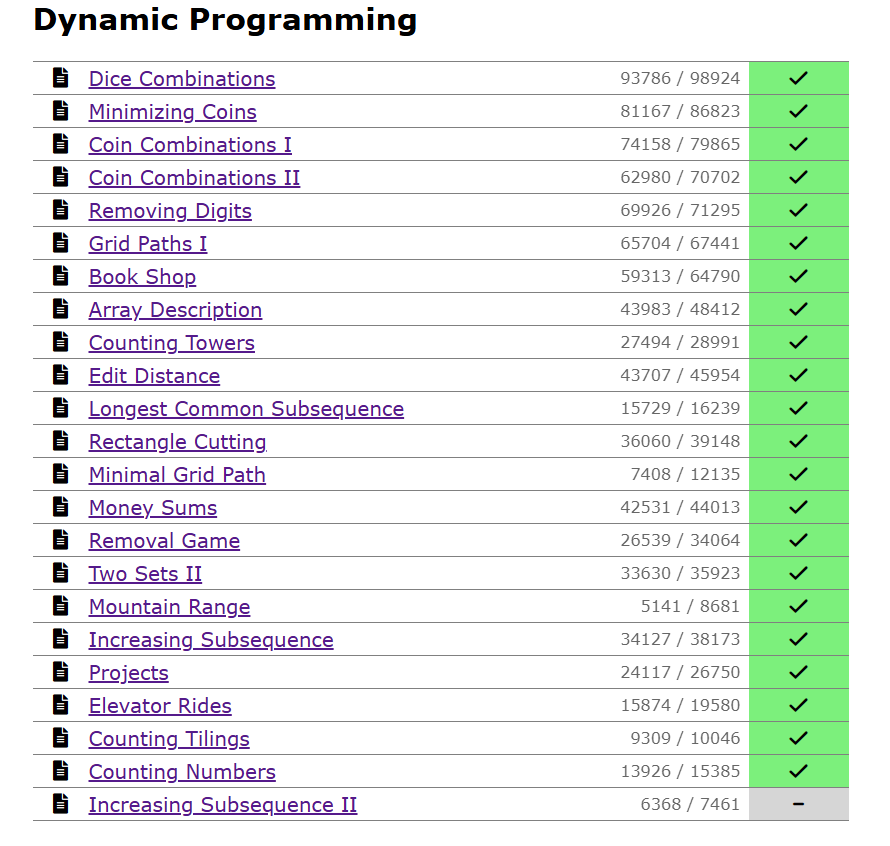The width and height of the screenshot is (890, 846).
Task: Open the Longest Common Subsequence link
Action: coord(246,408)
